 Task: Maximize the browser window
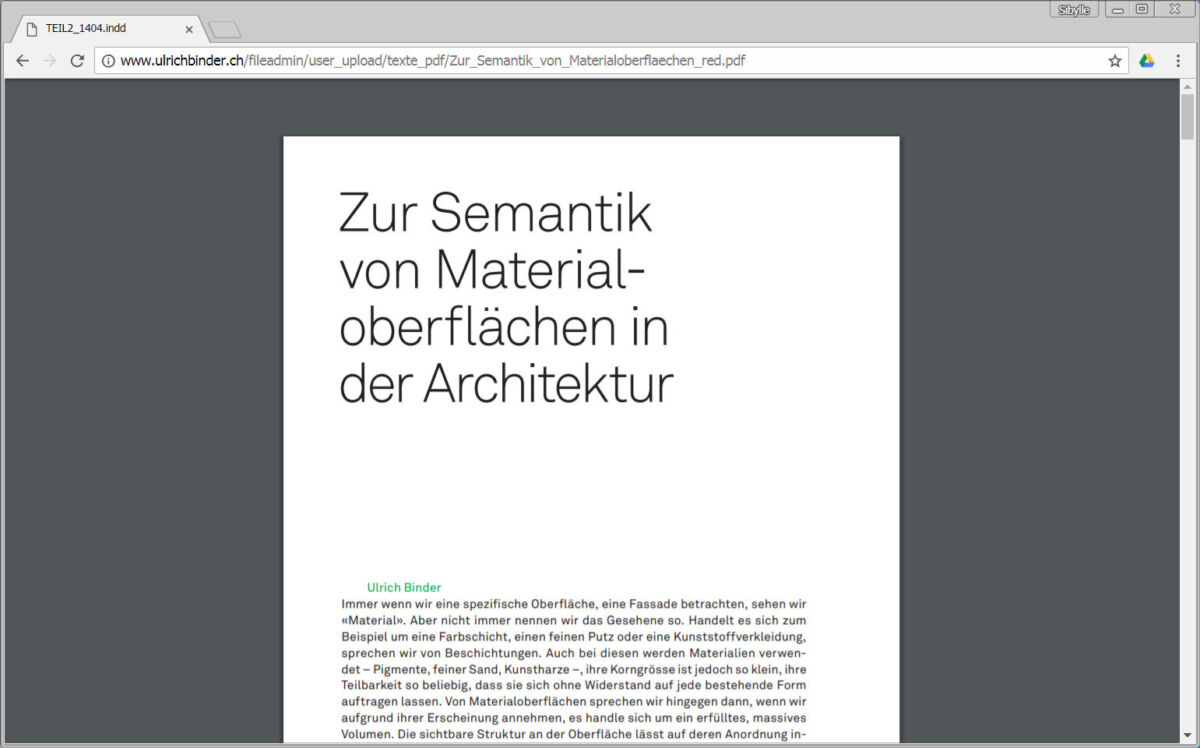click(1142, 10)
